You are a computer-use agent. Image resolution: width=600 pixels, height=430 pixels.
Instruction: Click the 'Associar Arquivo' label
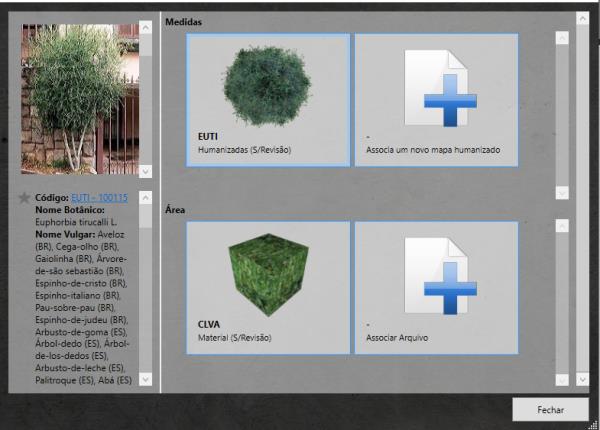click(398, 338)
